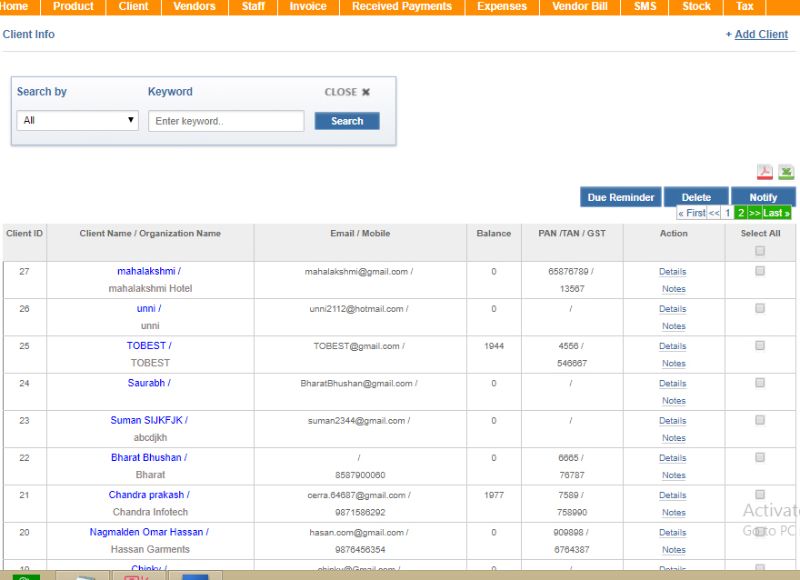
Task: Check the box for client mahalakshmi
Action: (x=760, y=271)
